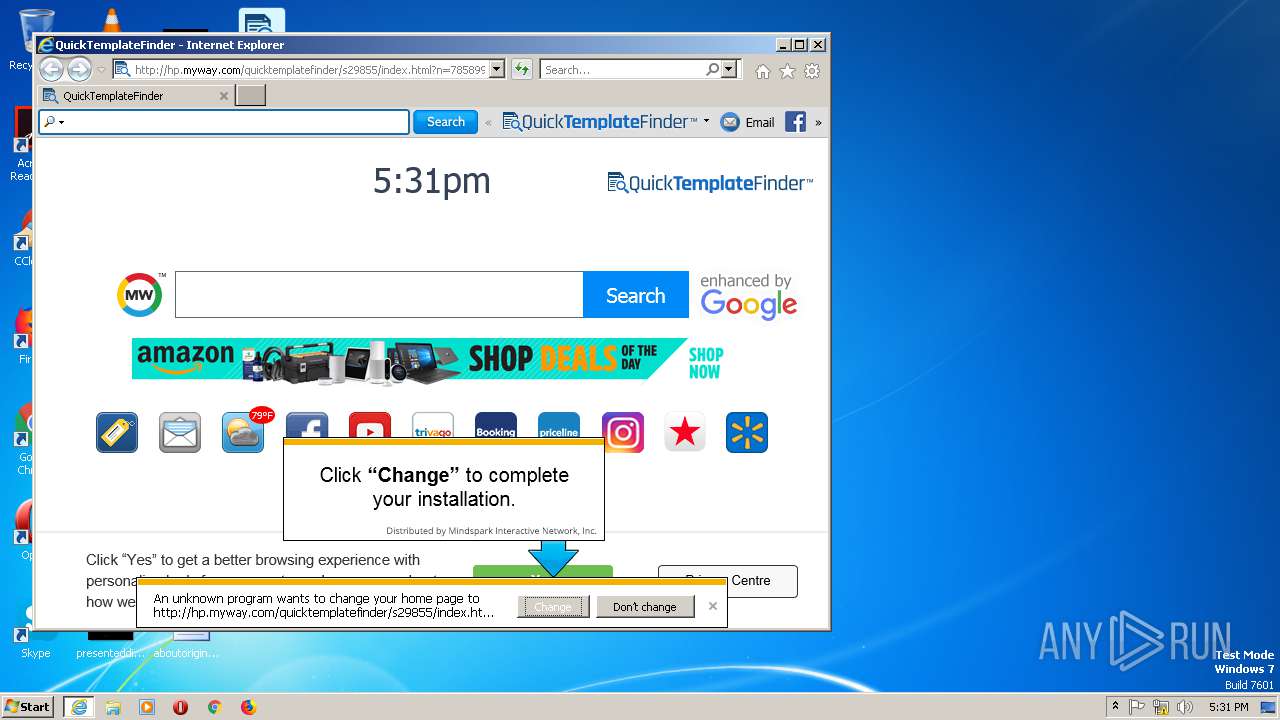Open the YouTube shortcut tile
Screen dimensions: 1280x720
(x=370, y=425)
